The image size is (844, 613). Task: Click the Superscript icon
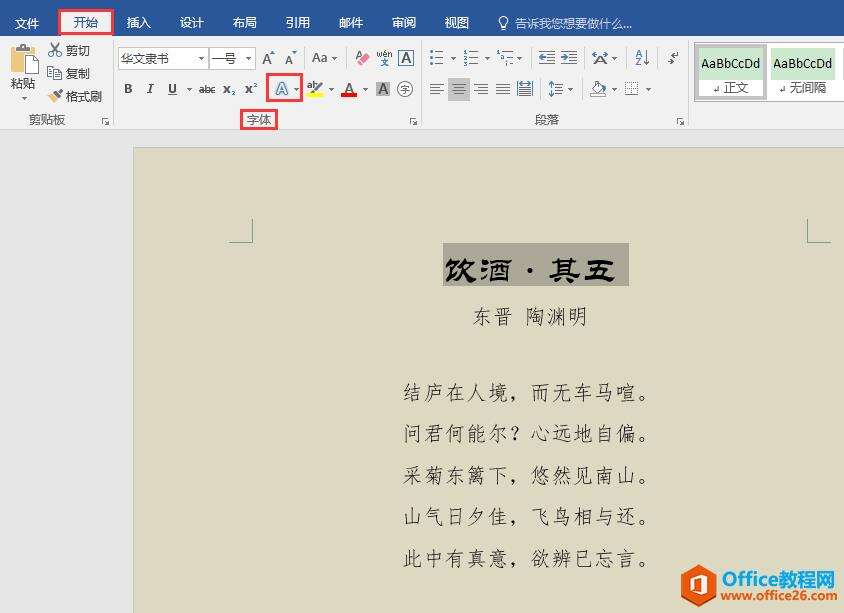coord(250,88)
